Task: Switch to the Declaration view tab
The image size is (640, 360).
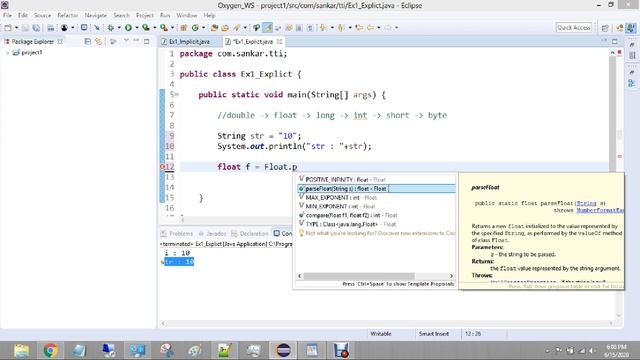Action: (x=249, y=233)
